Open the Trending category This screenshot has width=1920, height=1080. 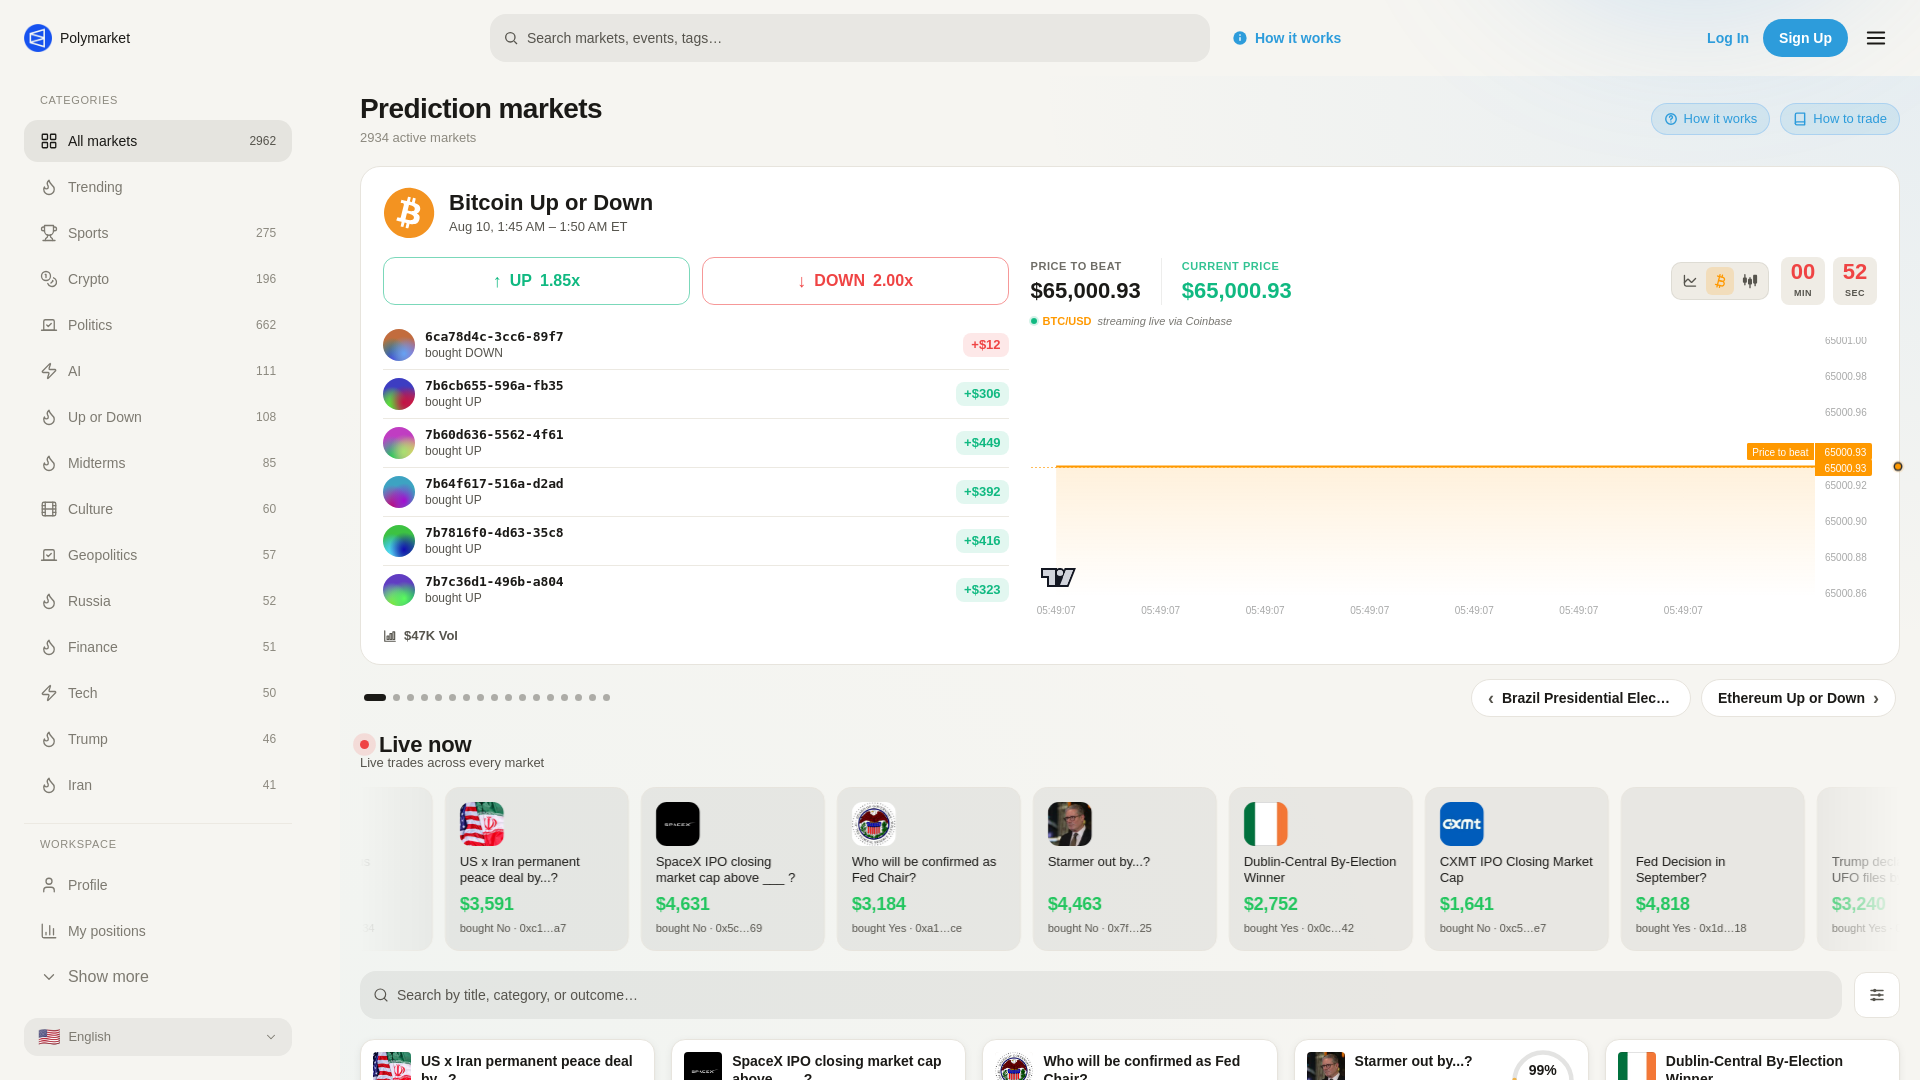(158, 187)
